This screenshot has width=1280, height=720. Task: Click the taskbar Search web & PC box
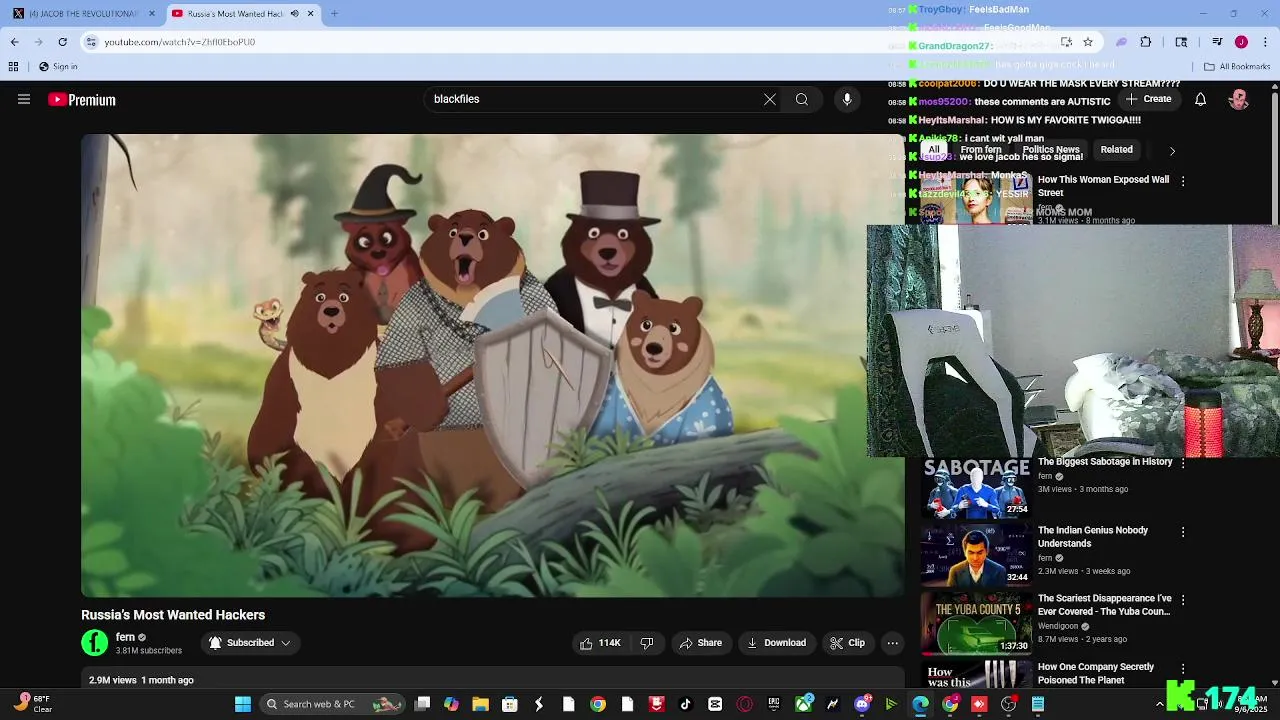[x=332, y=704]
